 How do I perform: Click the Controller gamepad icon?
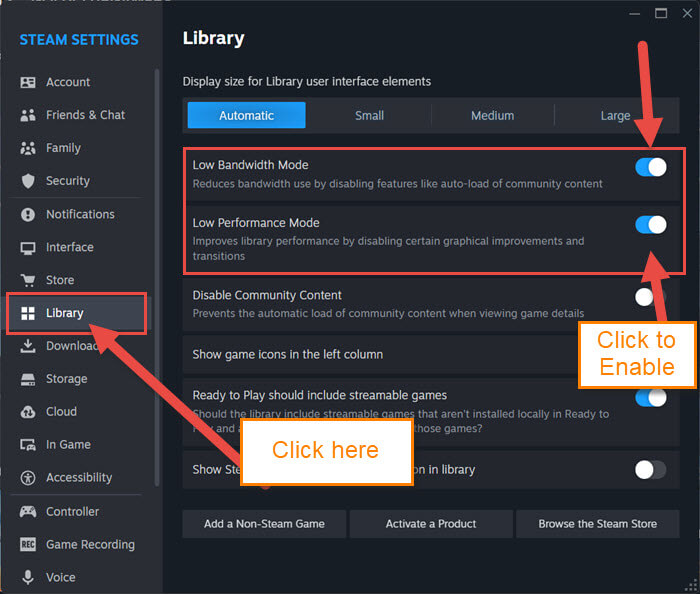click(x=28, y=511)
